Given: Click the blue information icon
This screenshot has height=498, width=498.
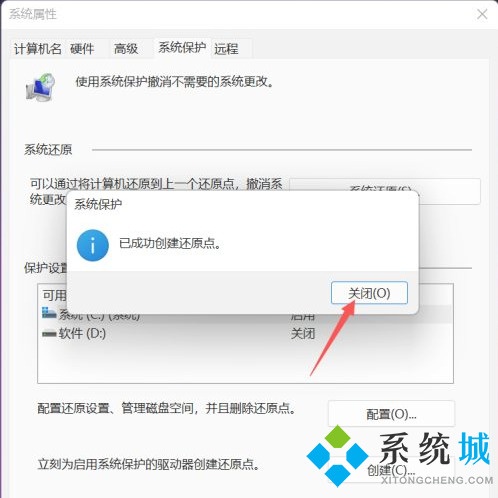Looking at the screenshot, I should click(93, 245).
